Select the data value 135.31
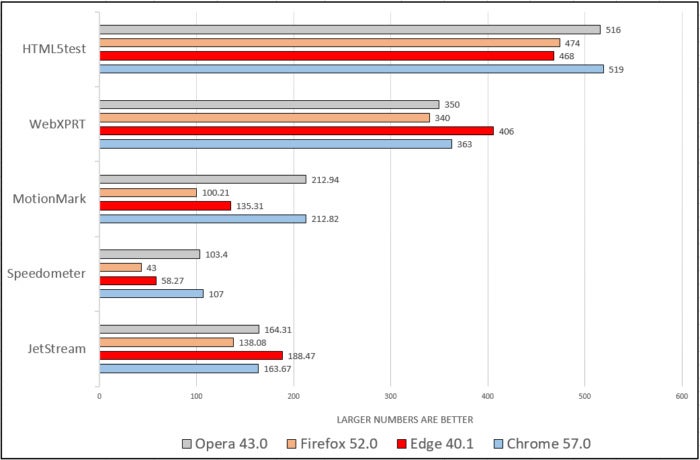Viewport: 700px width, 460px height. (249, 206)
